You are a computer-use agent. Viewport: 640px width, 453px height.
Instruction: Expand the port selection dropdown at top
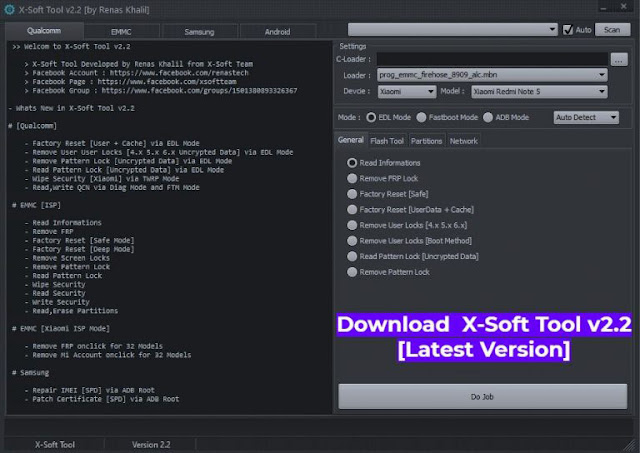(x=453, y=30)
